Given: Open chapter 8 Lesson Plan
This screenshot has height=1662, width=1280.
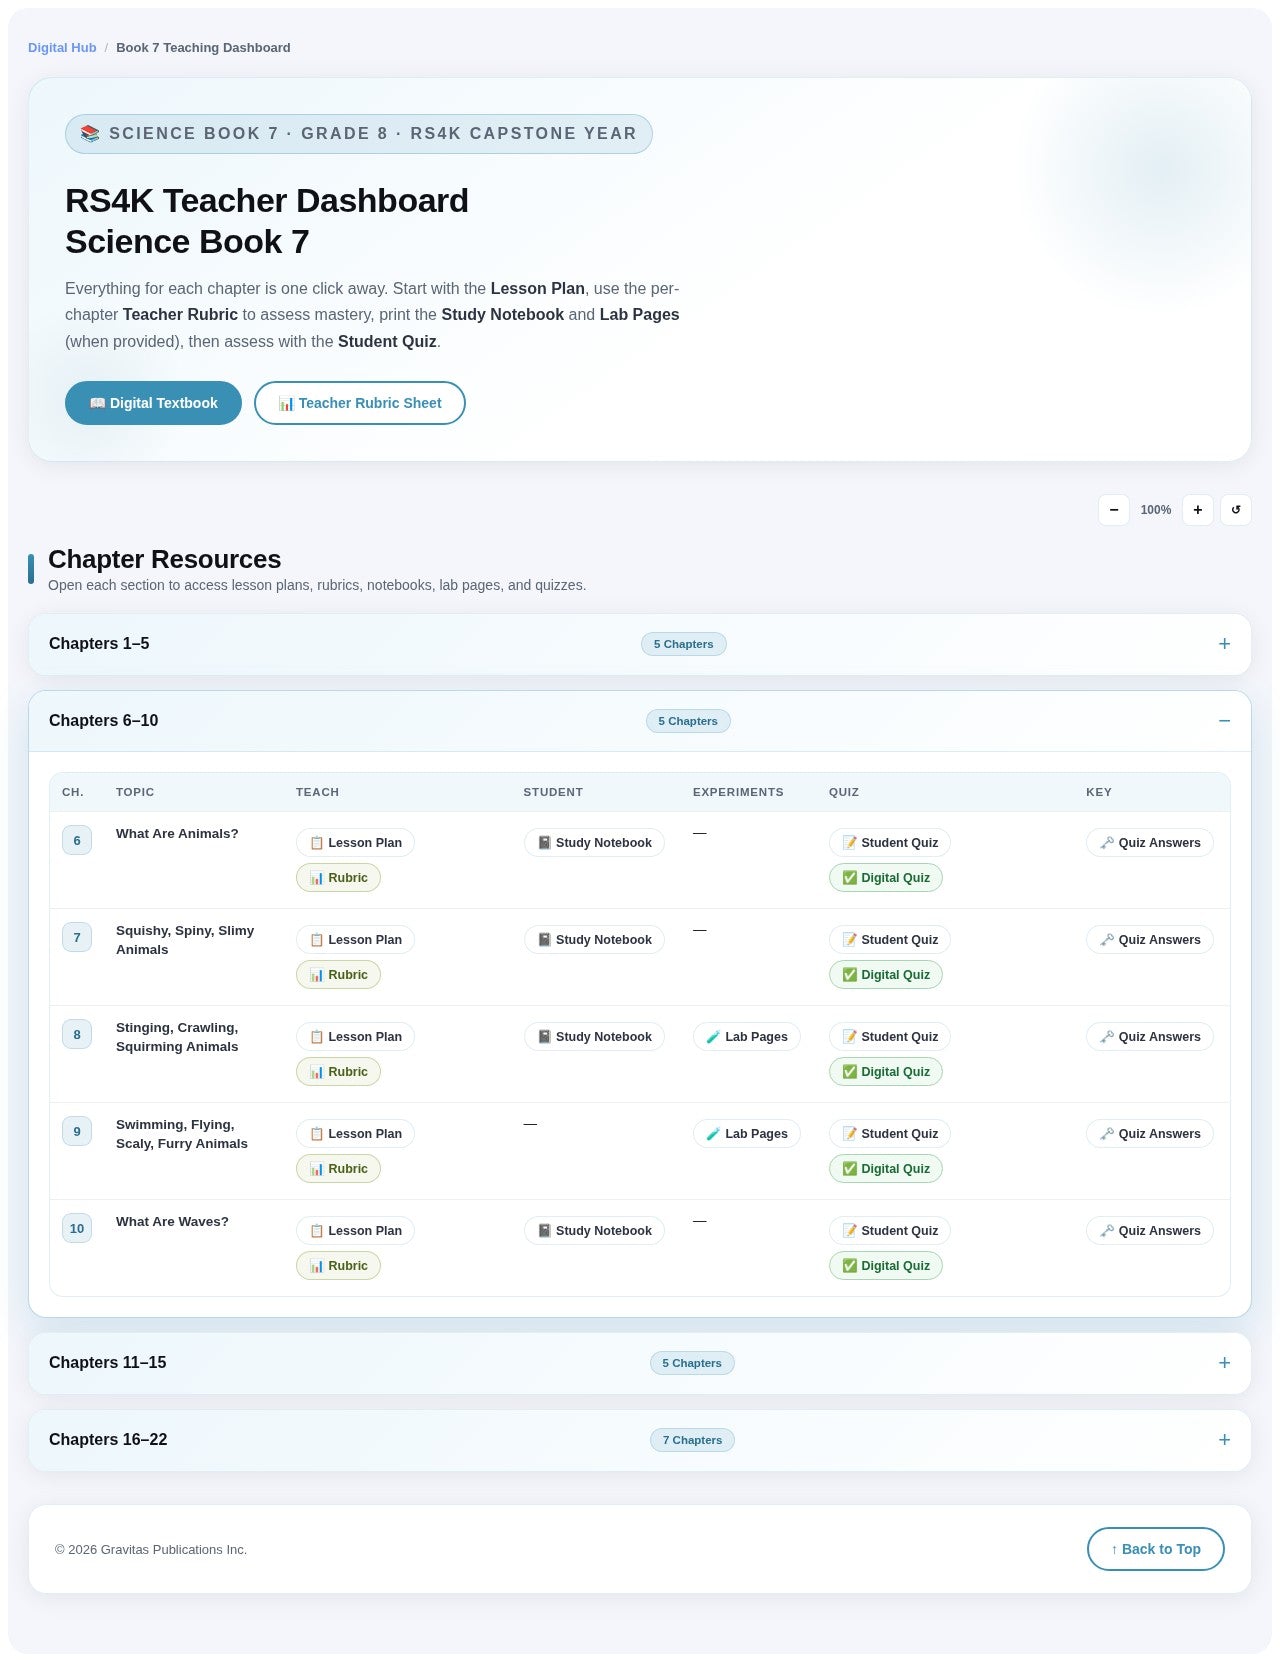Looking at the screenshot, I should (355, 1037).
